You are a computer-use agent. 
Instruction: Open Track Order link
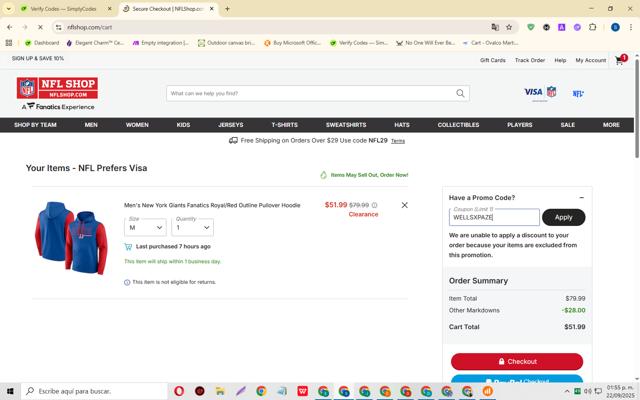click(530, 60)
